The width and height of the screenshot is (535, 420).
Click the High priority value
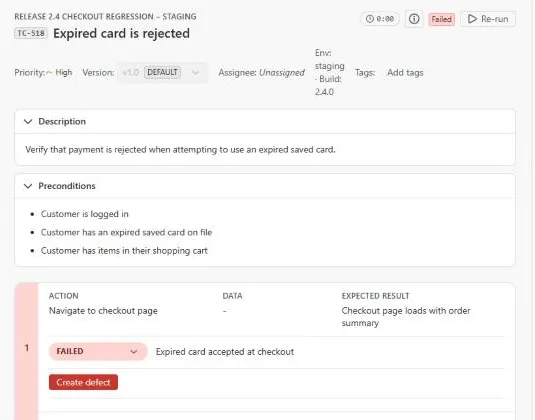(63, 72)
